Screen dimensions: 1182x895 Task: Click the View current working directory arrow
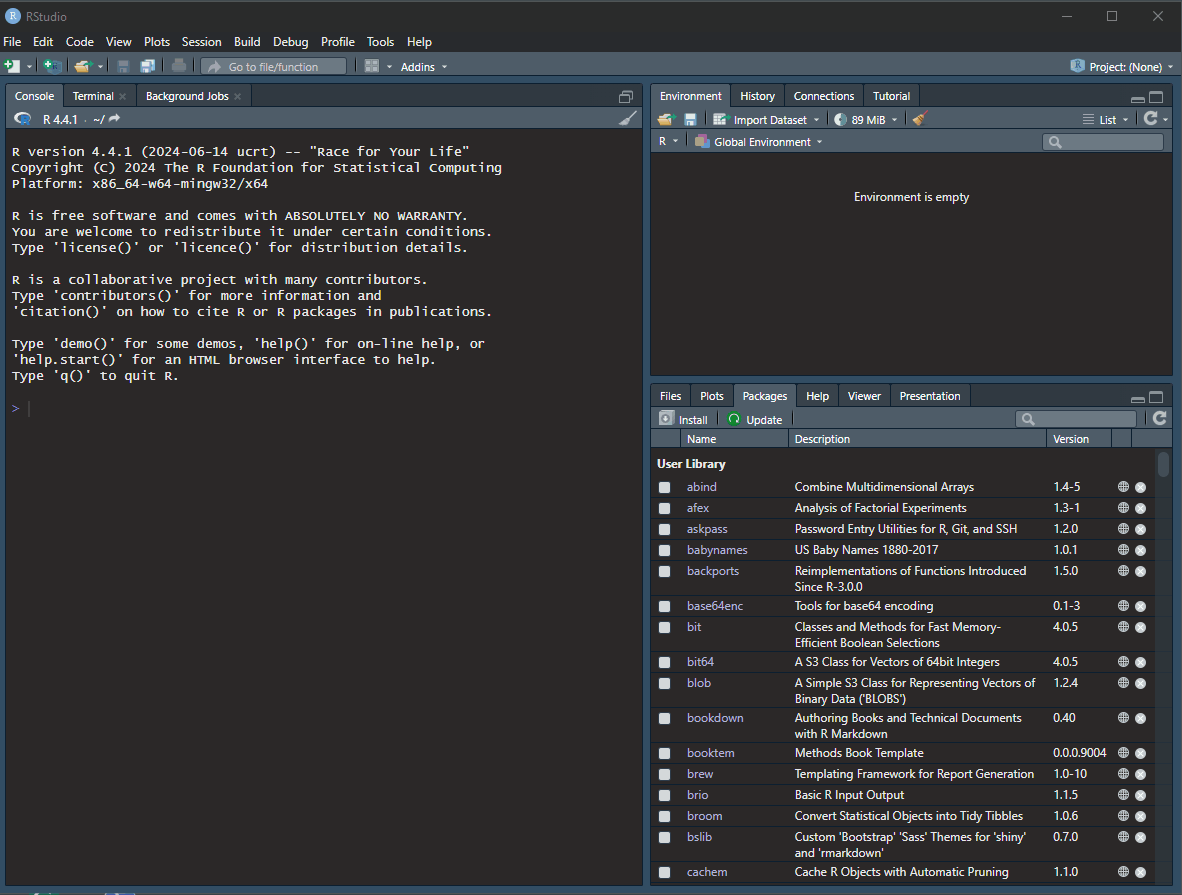click(x=115, y=118)
